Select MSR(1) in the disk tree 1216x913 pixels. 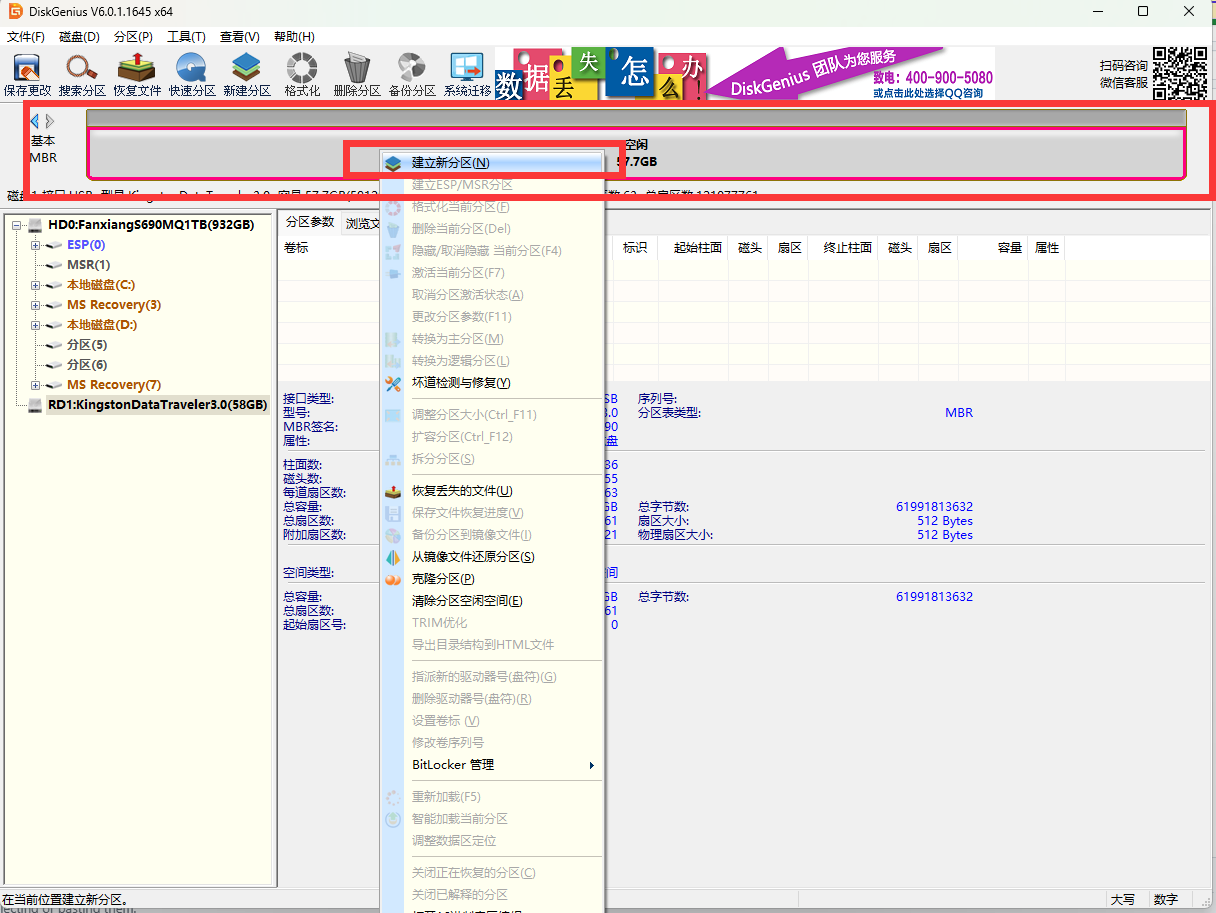point(88,265)
